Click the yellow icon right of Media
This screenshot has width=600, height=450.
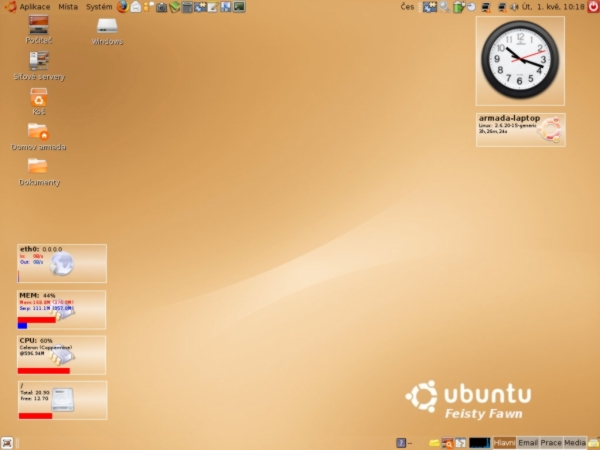click(x=594, y=443)
